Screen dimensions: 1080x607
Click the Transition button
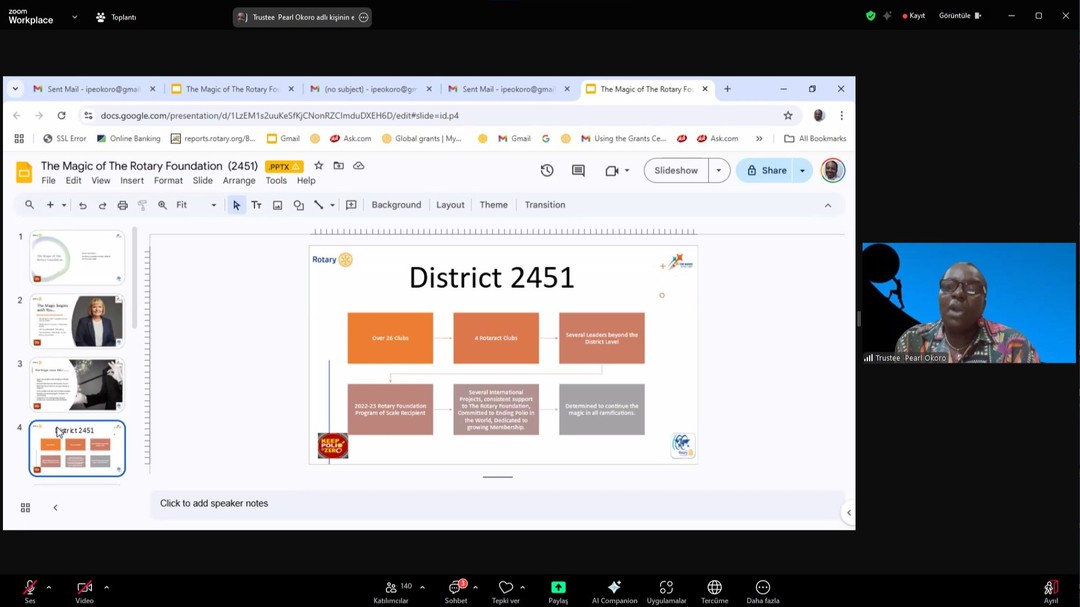[x=545, y=205]
